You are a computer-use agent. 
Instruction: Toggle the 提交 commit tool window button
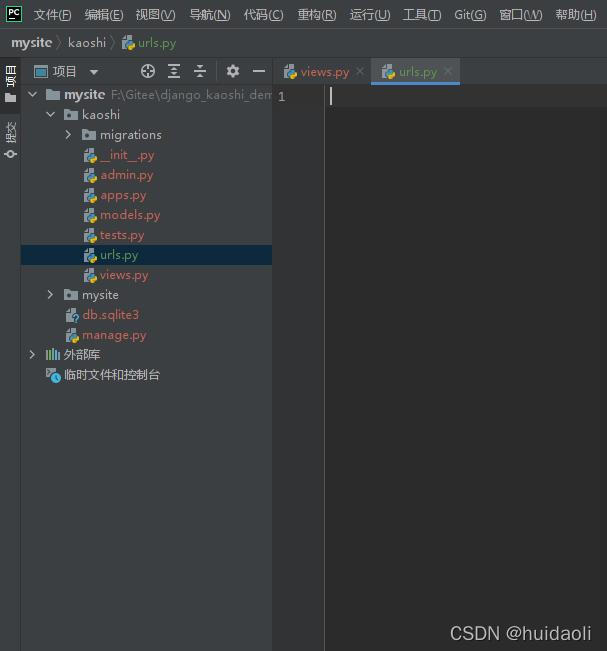click(10, 140)
